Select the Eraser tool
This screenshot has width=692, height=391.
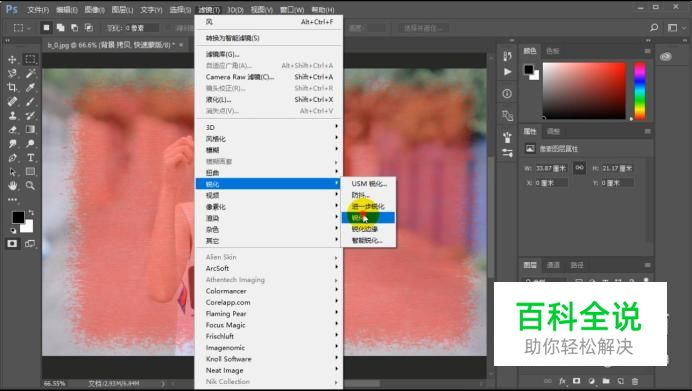12,130
